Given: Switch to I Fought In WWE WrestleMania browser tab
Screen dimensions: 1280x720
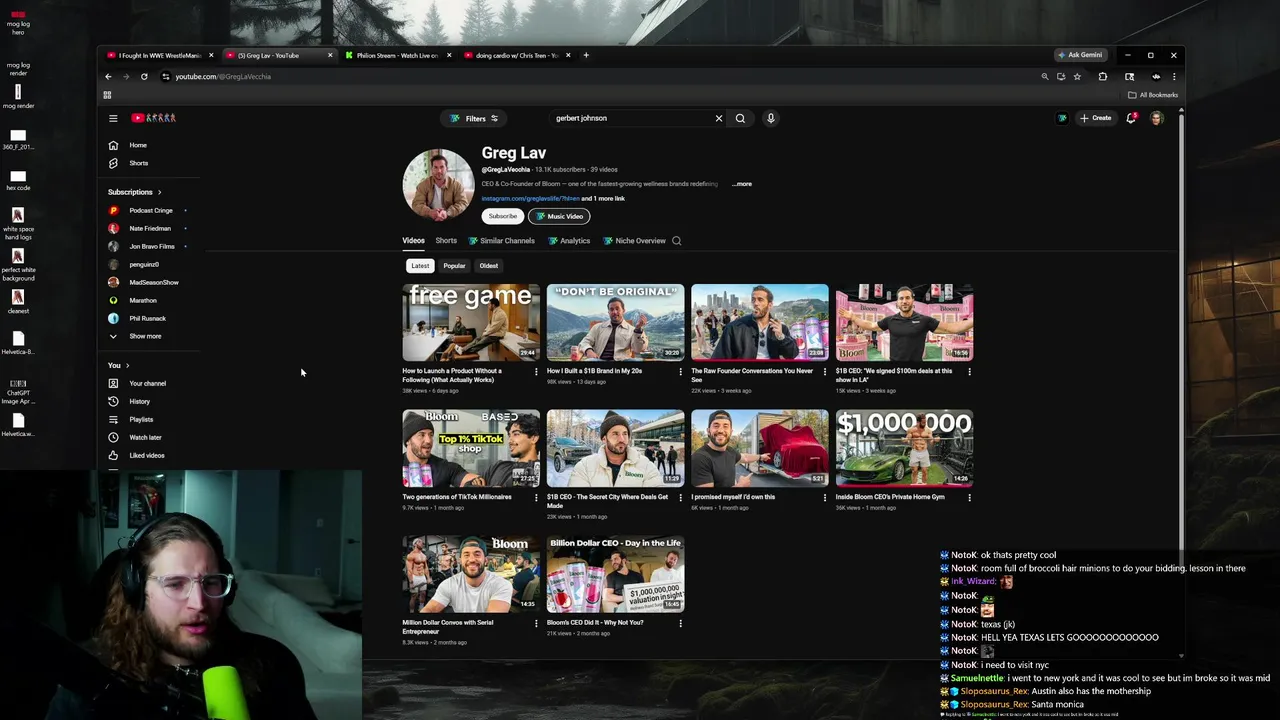Looking at the screenshot, I should (x=160, y=55).
